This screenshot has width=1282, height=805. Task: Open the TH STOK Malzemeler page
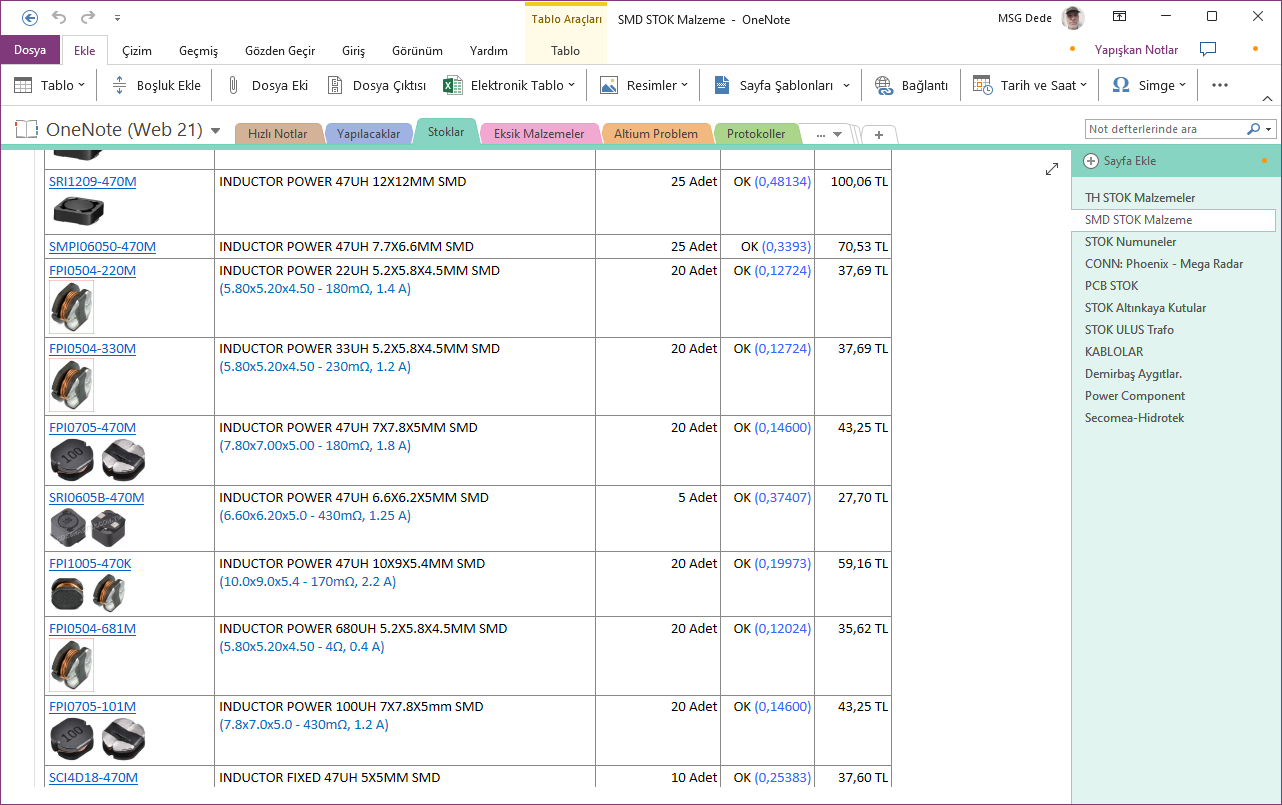point(1140,198)
